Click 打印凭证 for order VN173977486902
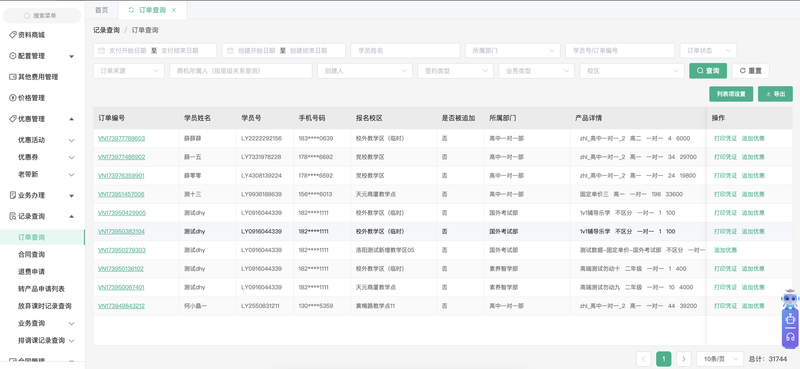 (726, 157)
